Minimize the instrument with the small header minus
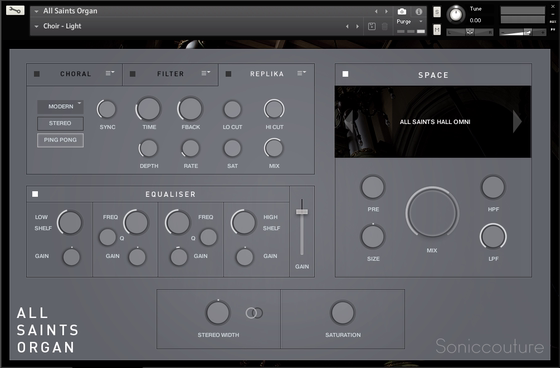The width and height of the screenshot is (560, 368). click(553, 14)
